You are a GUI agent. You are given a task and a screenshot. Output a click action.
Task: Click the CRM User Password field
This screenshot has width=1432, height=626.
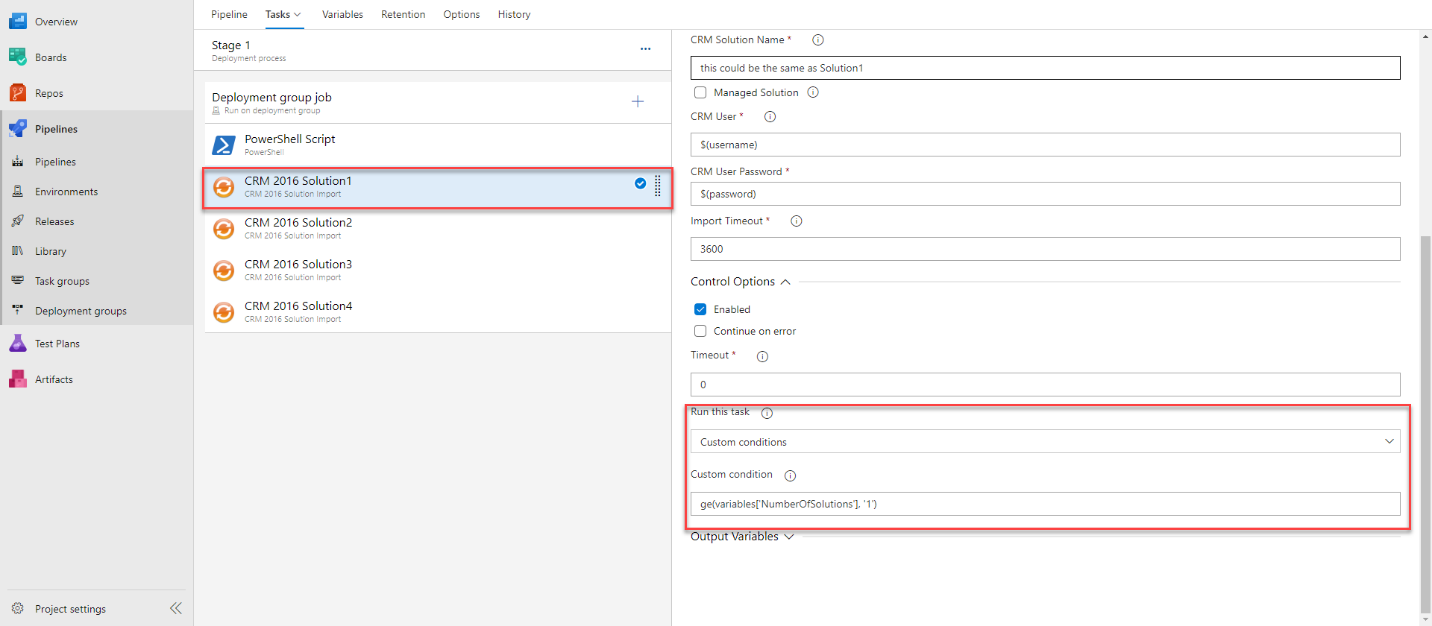click(x=1045, y=193)
